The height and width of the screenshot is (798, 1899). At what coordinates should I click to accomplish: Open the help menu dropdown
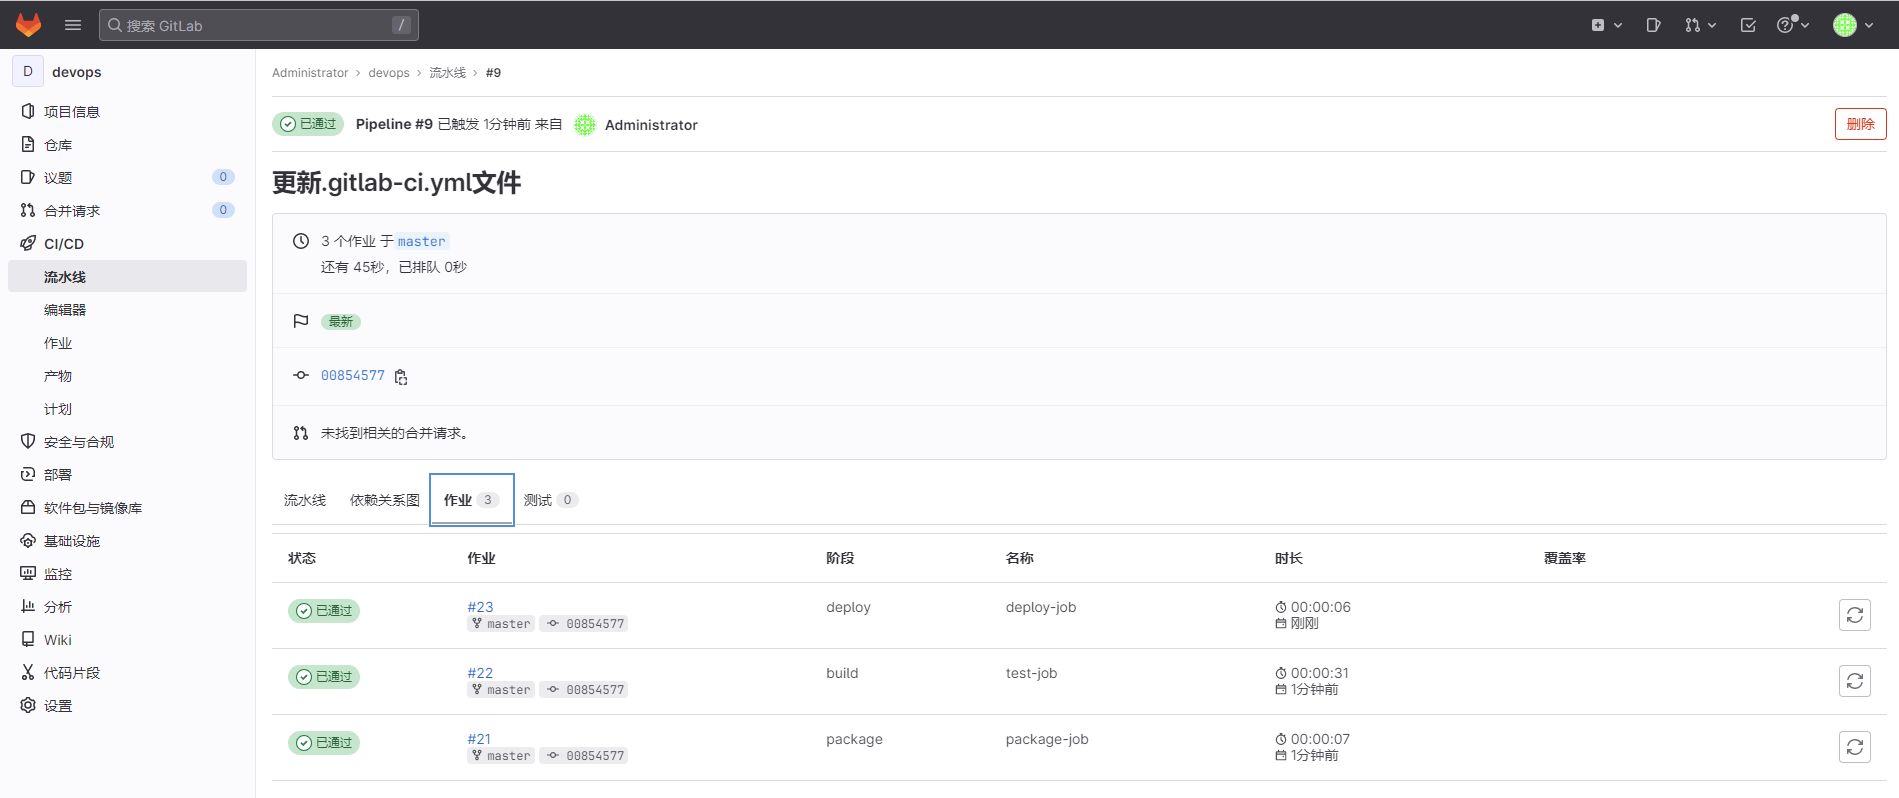point(1792,25)
